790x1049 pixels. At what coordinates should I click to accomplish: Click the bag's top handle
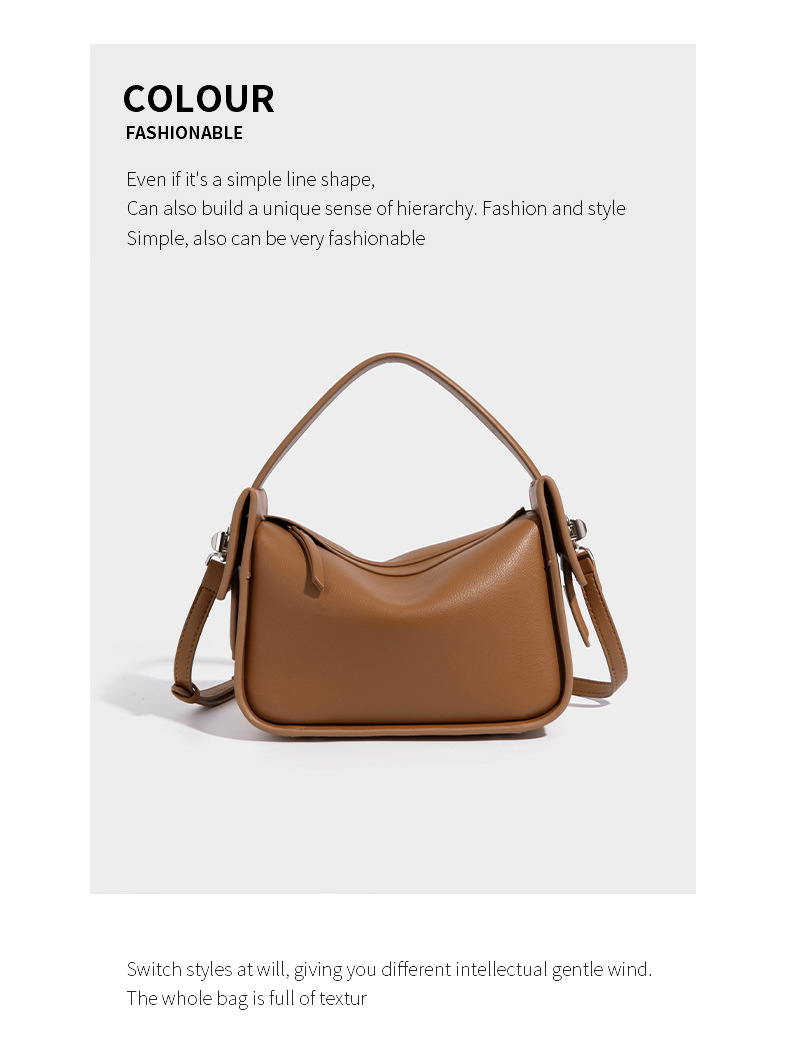(x=395, y=415)
